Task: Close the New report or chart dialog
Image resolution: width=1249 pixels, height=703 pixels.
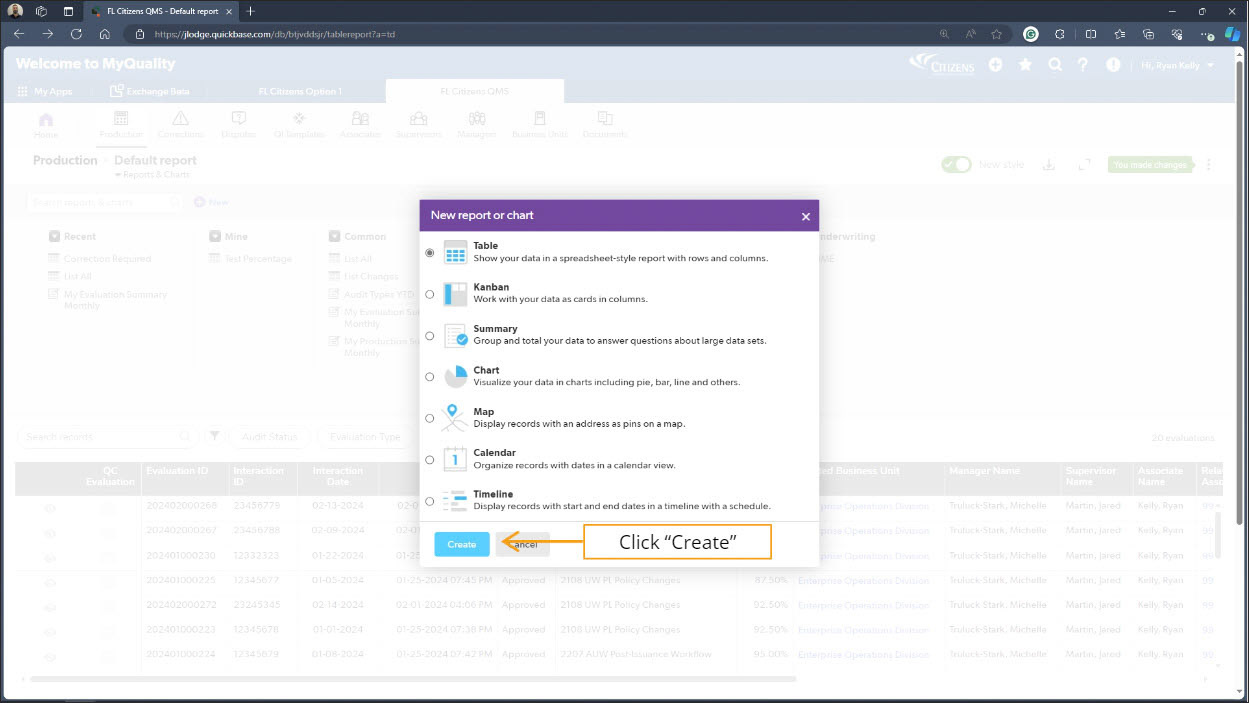Action: (806, 216)
